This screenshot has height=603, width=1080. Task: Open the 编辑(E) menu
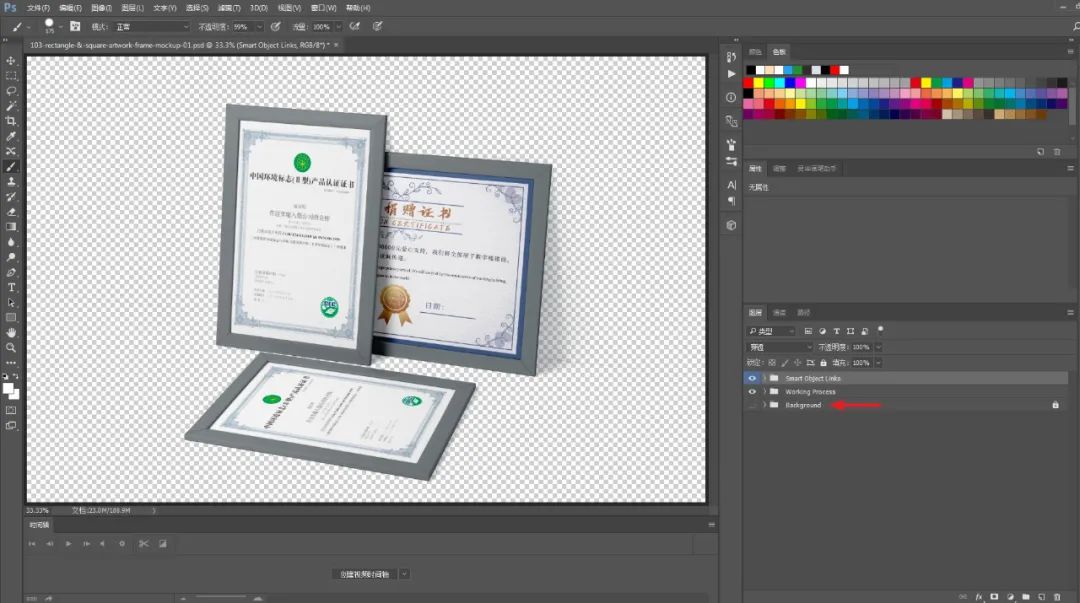click(x=70, y=8)
